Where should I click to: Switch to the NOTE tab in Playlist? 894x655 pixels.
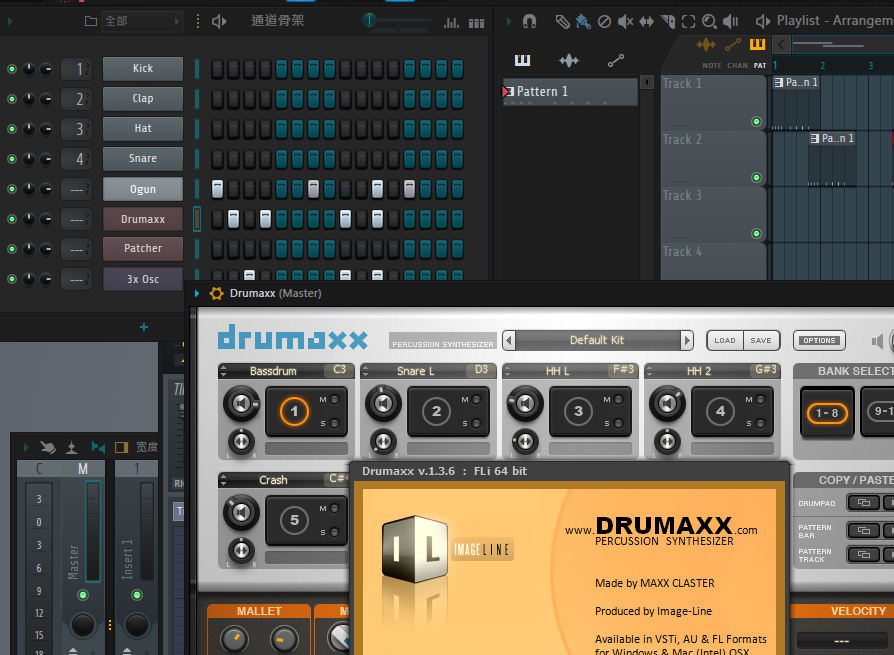click(712, 66)
